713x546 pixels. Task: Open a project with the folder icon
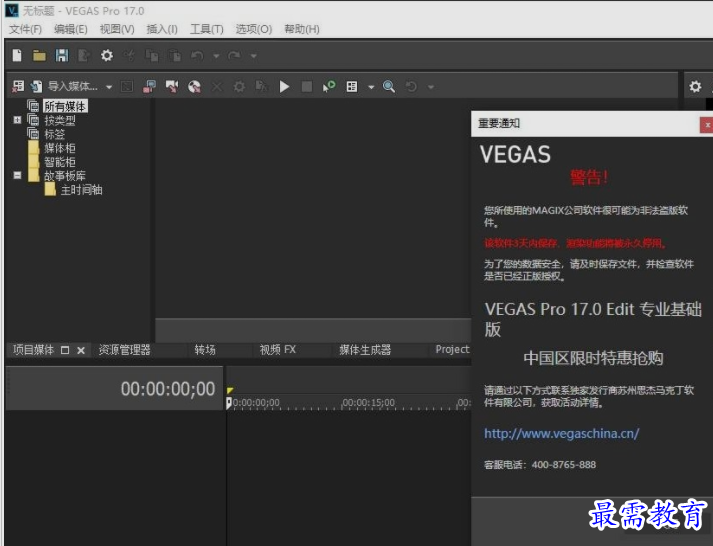(40, 55)
